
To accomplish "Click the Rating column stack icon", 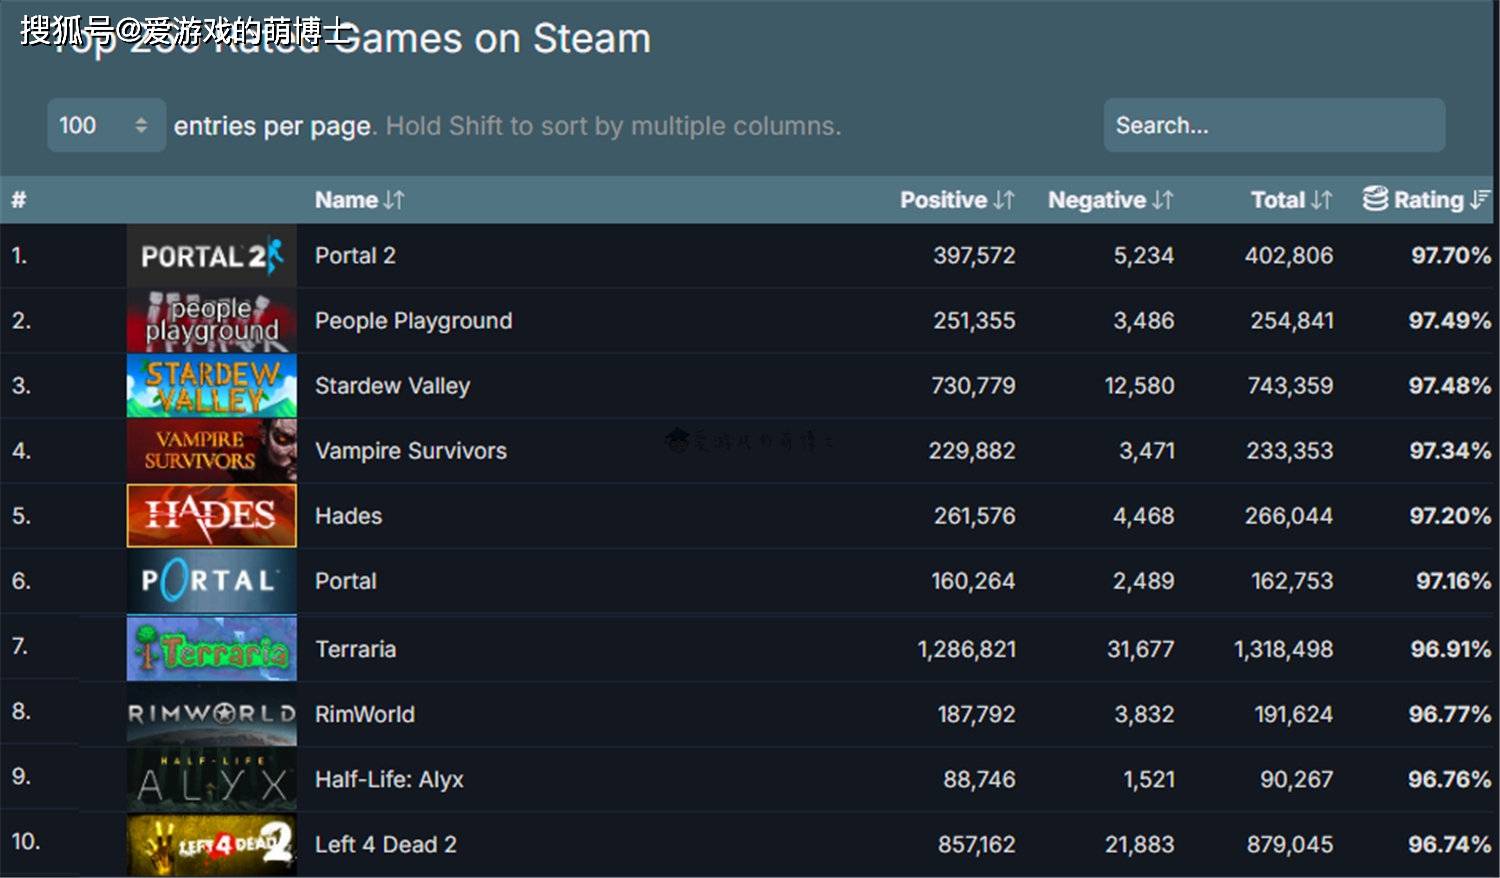I will [x=1376, y=199].
